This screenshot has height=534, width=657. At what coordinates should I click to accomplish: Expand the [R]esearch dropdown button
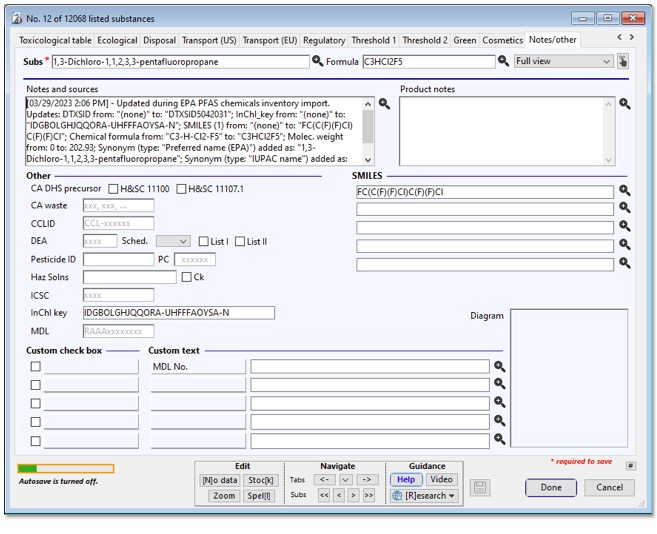pyautogui.click(x=424, y=496)
